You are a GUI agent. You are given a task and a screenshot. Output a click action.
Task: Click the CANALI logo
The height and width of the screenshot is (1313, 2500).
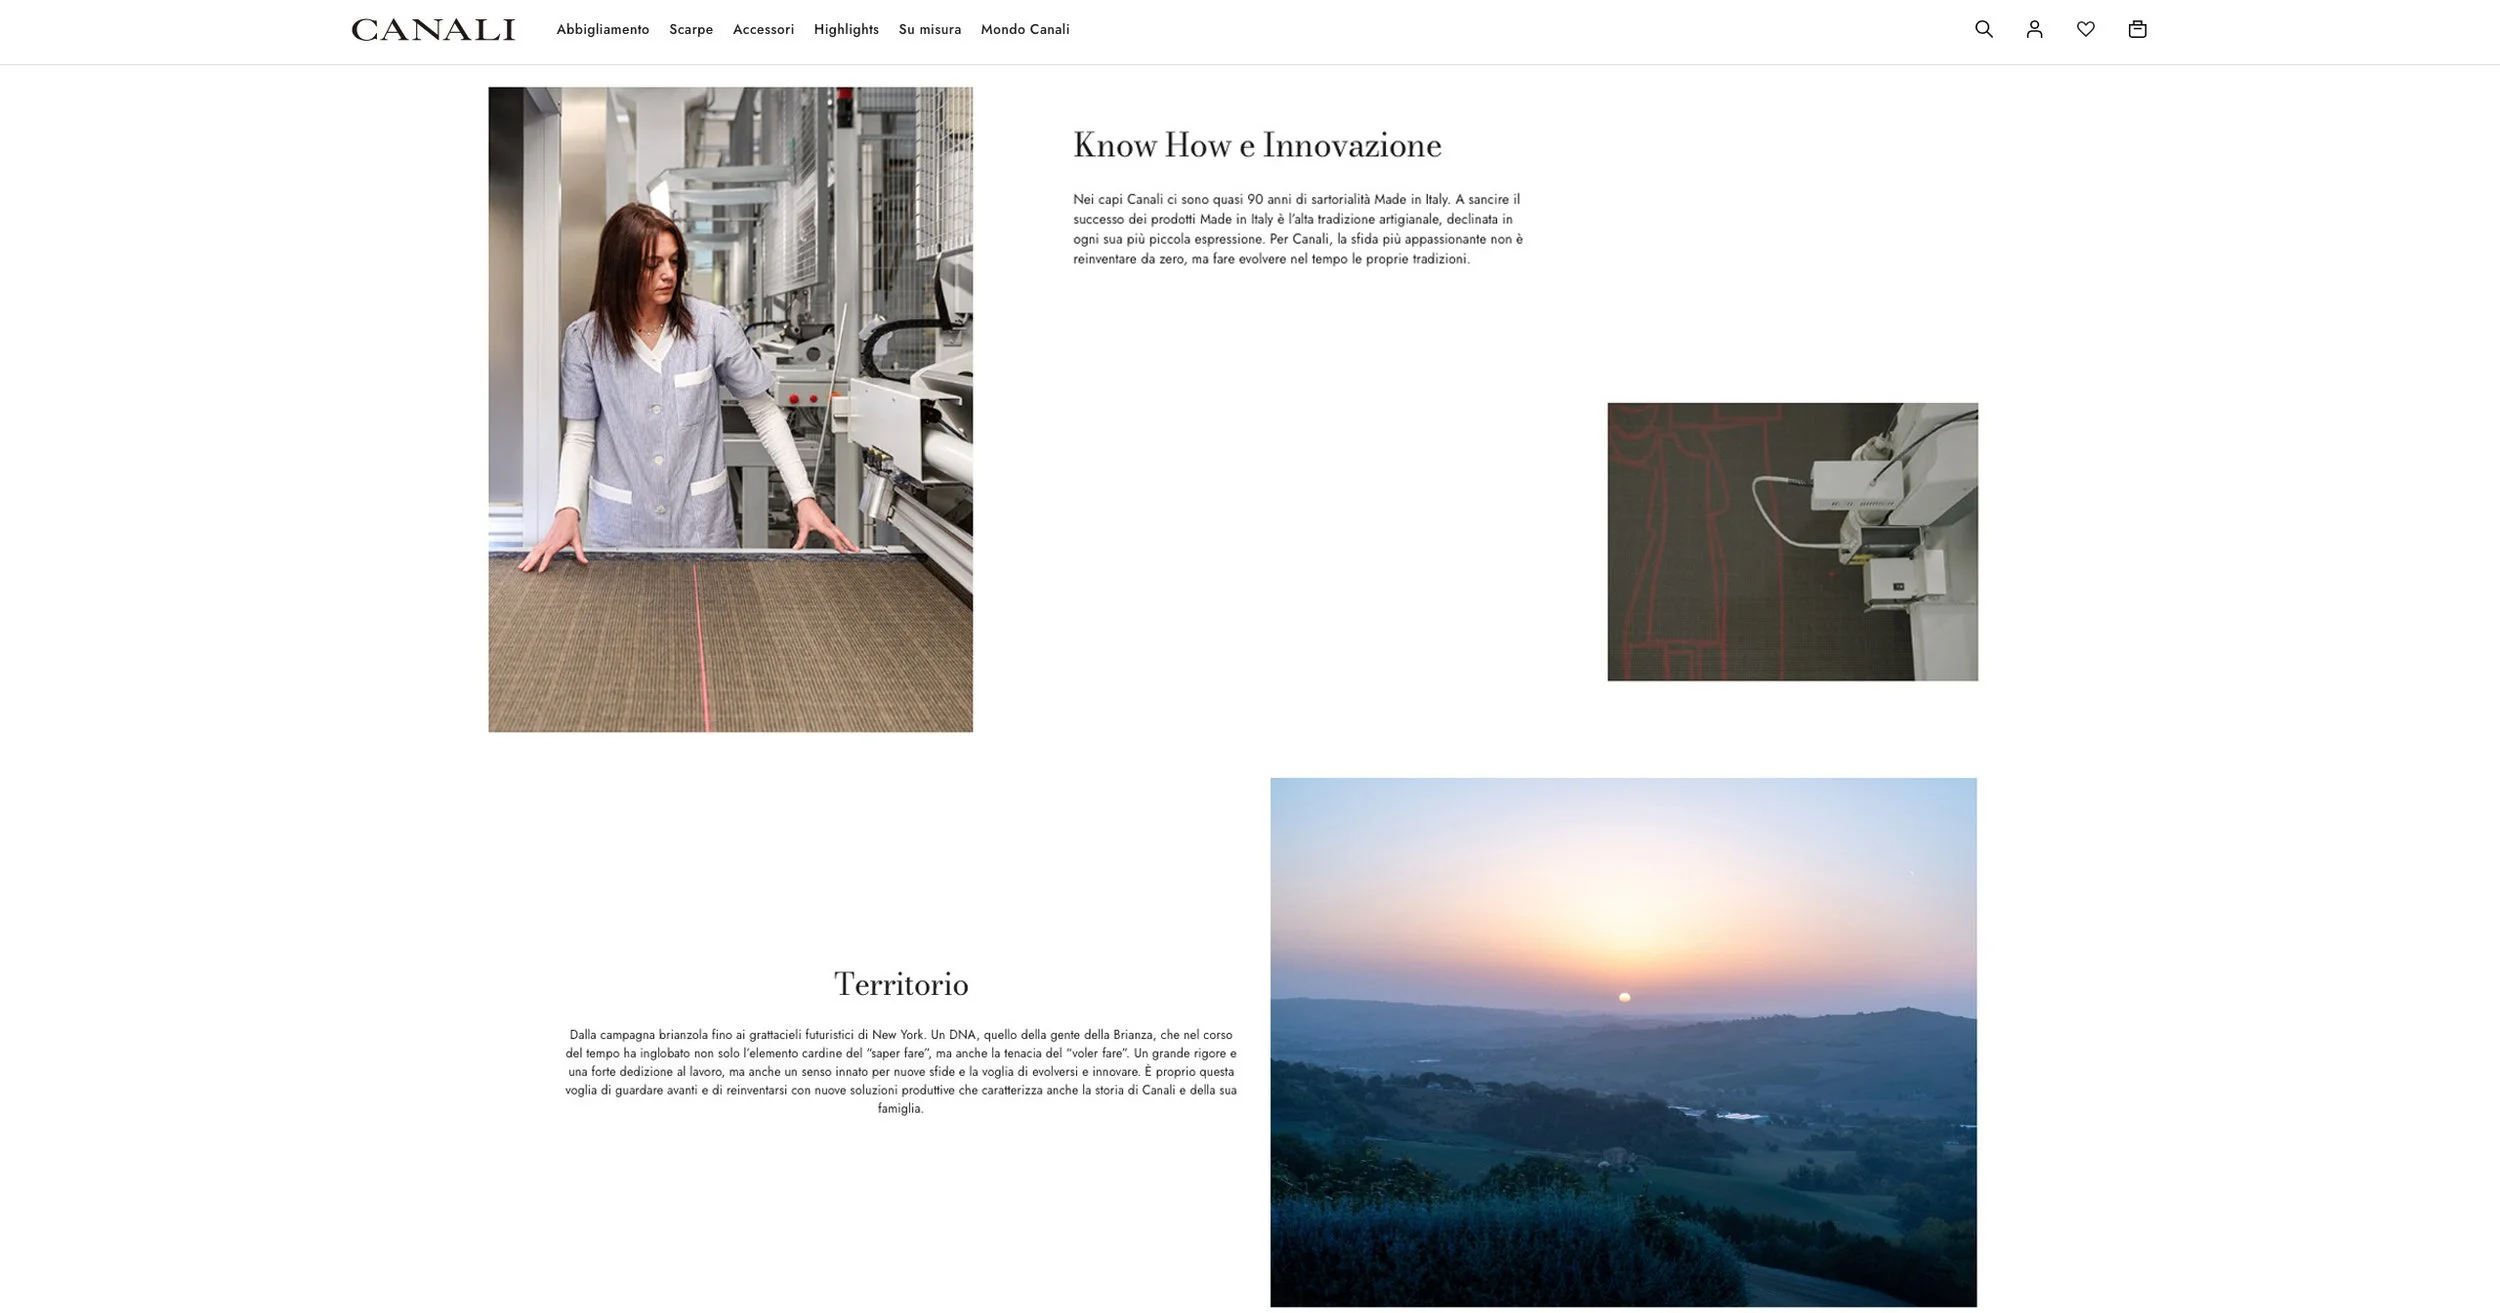click(x=433, y=30)
